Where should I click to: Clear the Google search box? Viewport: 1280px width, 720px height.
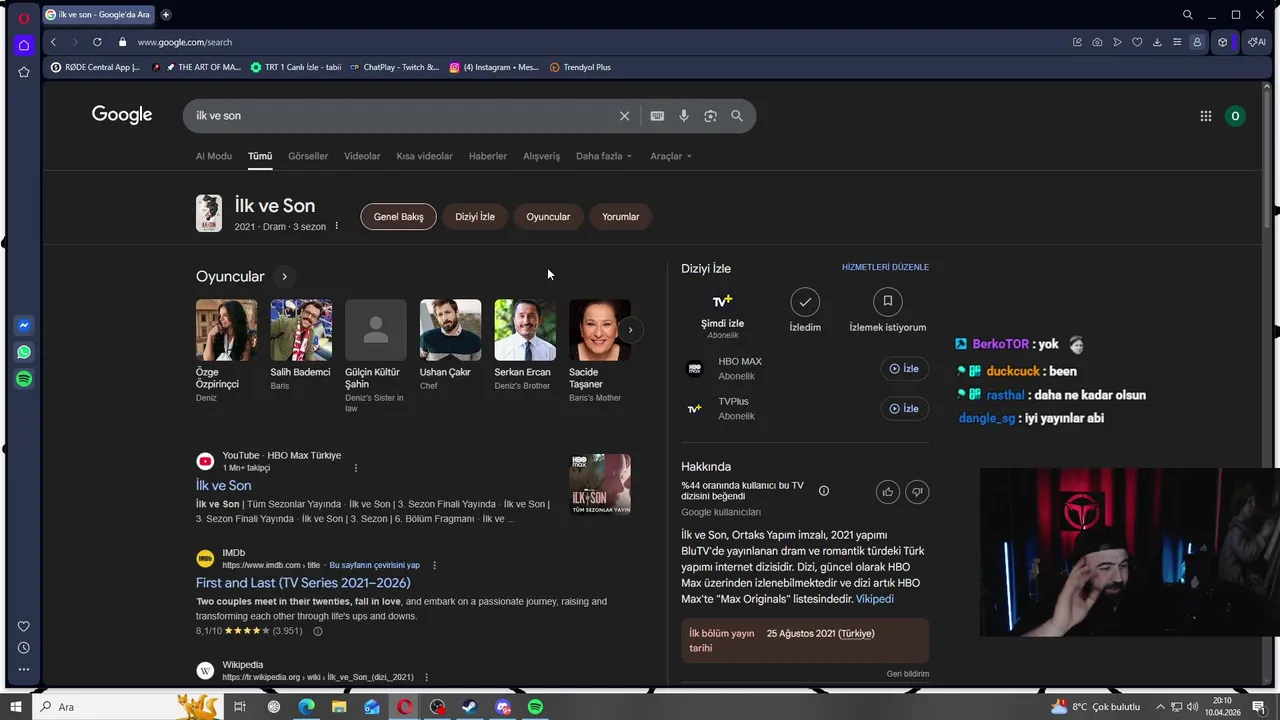(624, 116)
